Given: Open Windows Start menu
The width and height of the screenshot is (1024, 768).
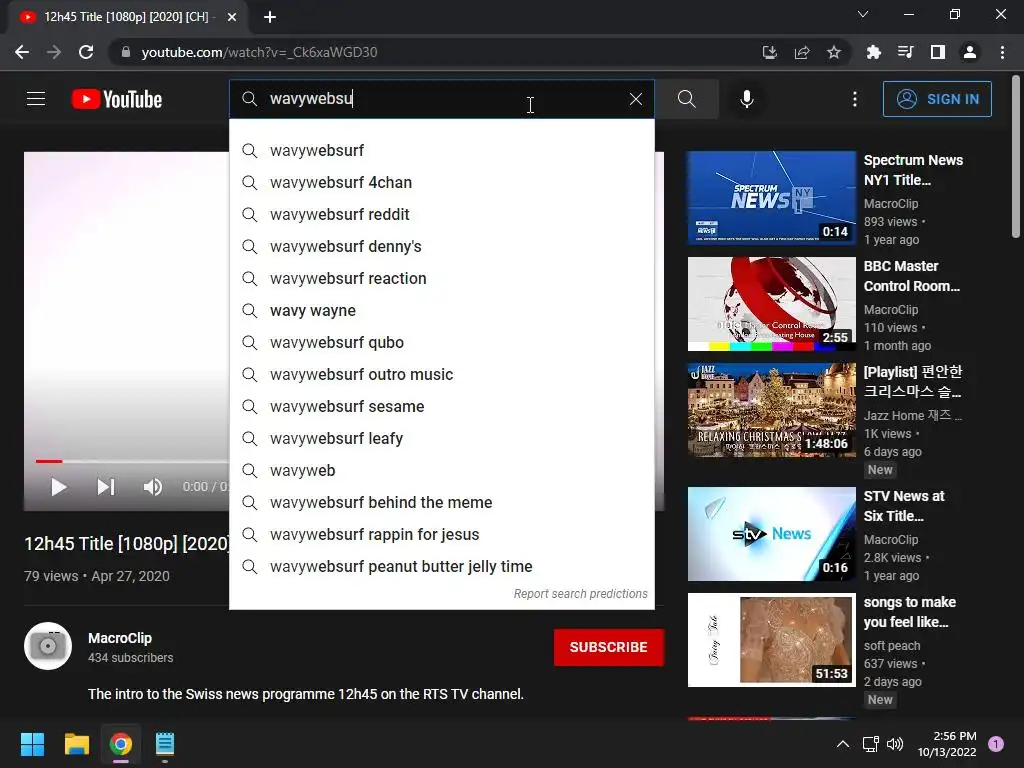Looking at the screenshot, I should pos(32,744).
